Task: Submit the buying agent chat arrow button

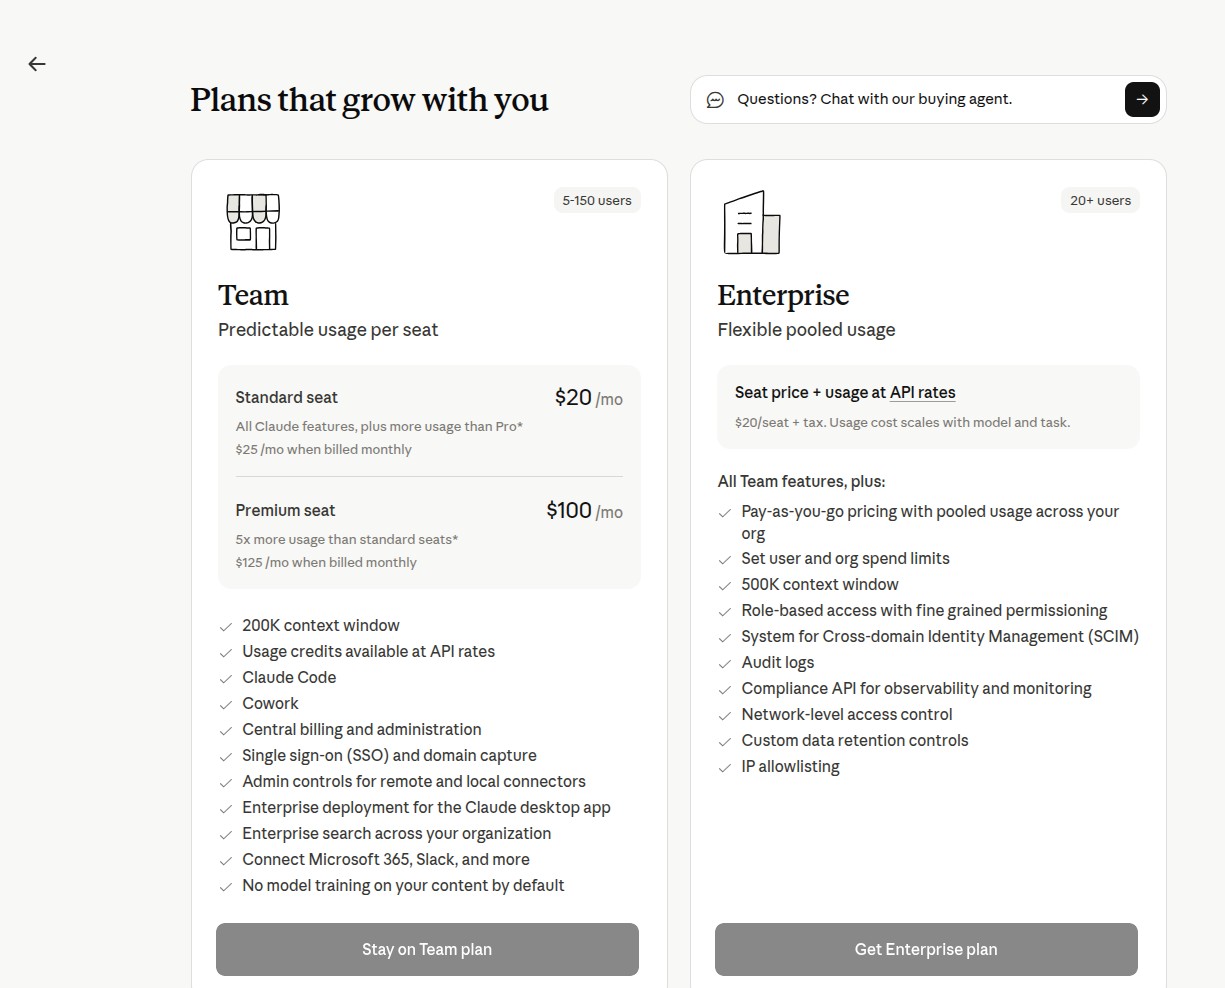Action: coord(1142,99)
